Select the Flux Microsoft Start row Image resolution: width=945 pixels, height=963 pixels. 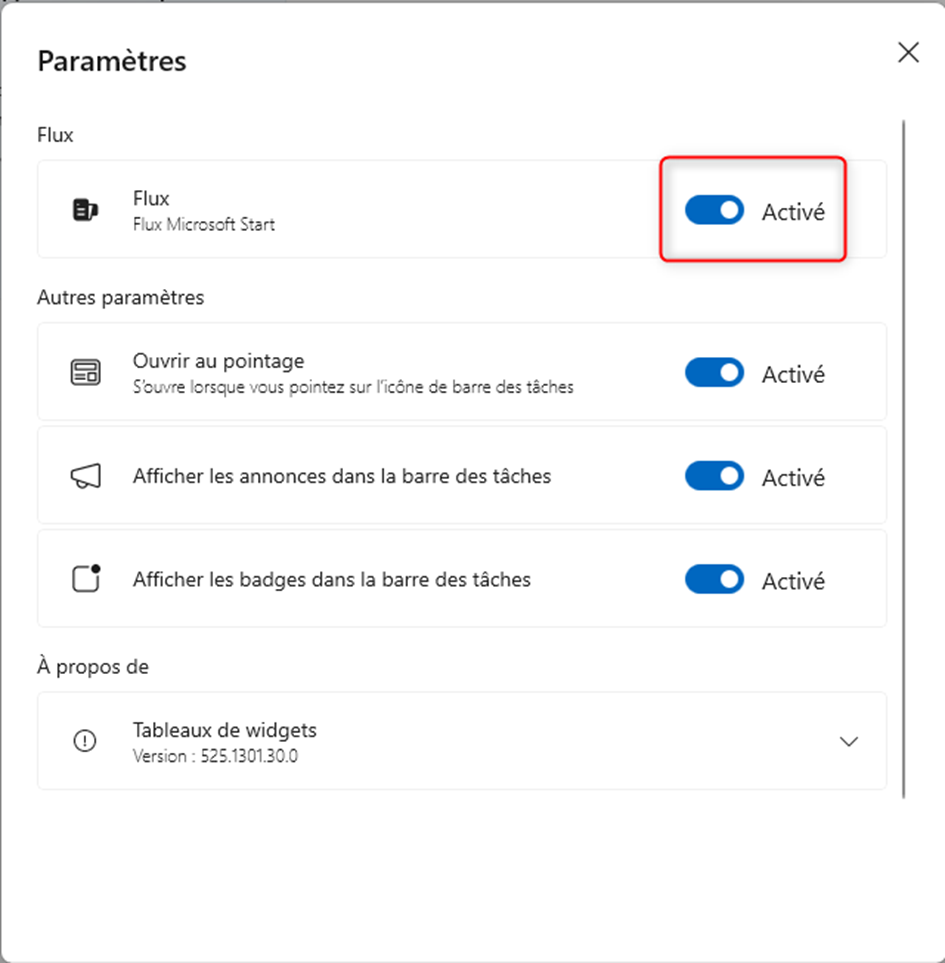(x=400, y=209)
